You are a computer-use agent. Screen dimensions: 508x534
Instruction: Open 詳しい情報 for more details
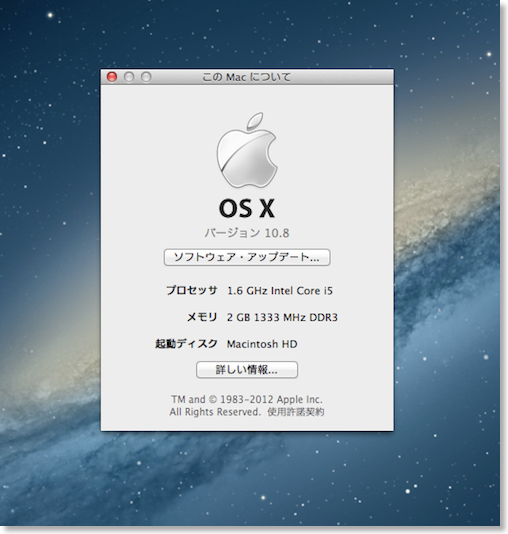pyautogui.click(x=247, y=370)
